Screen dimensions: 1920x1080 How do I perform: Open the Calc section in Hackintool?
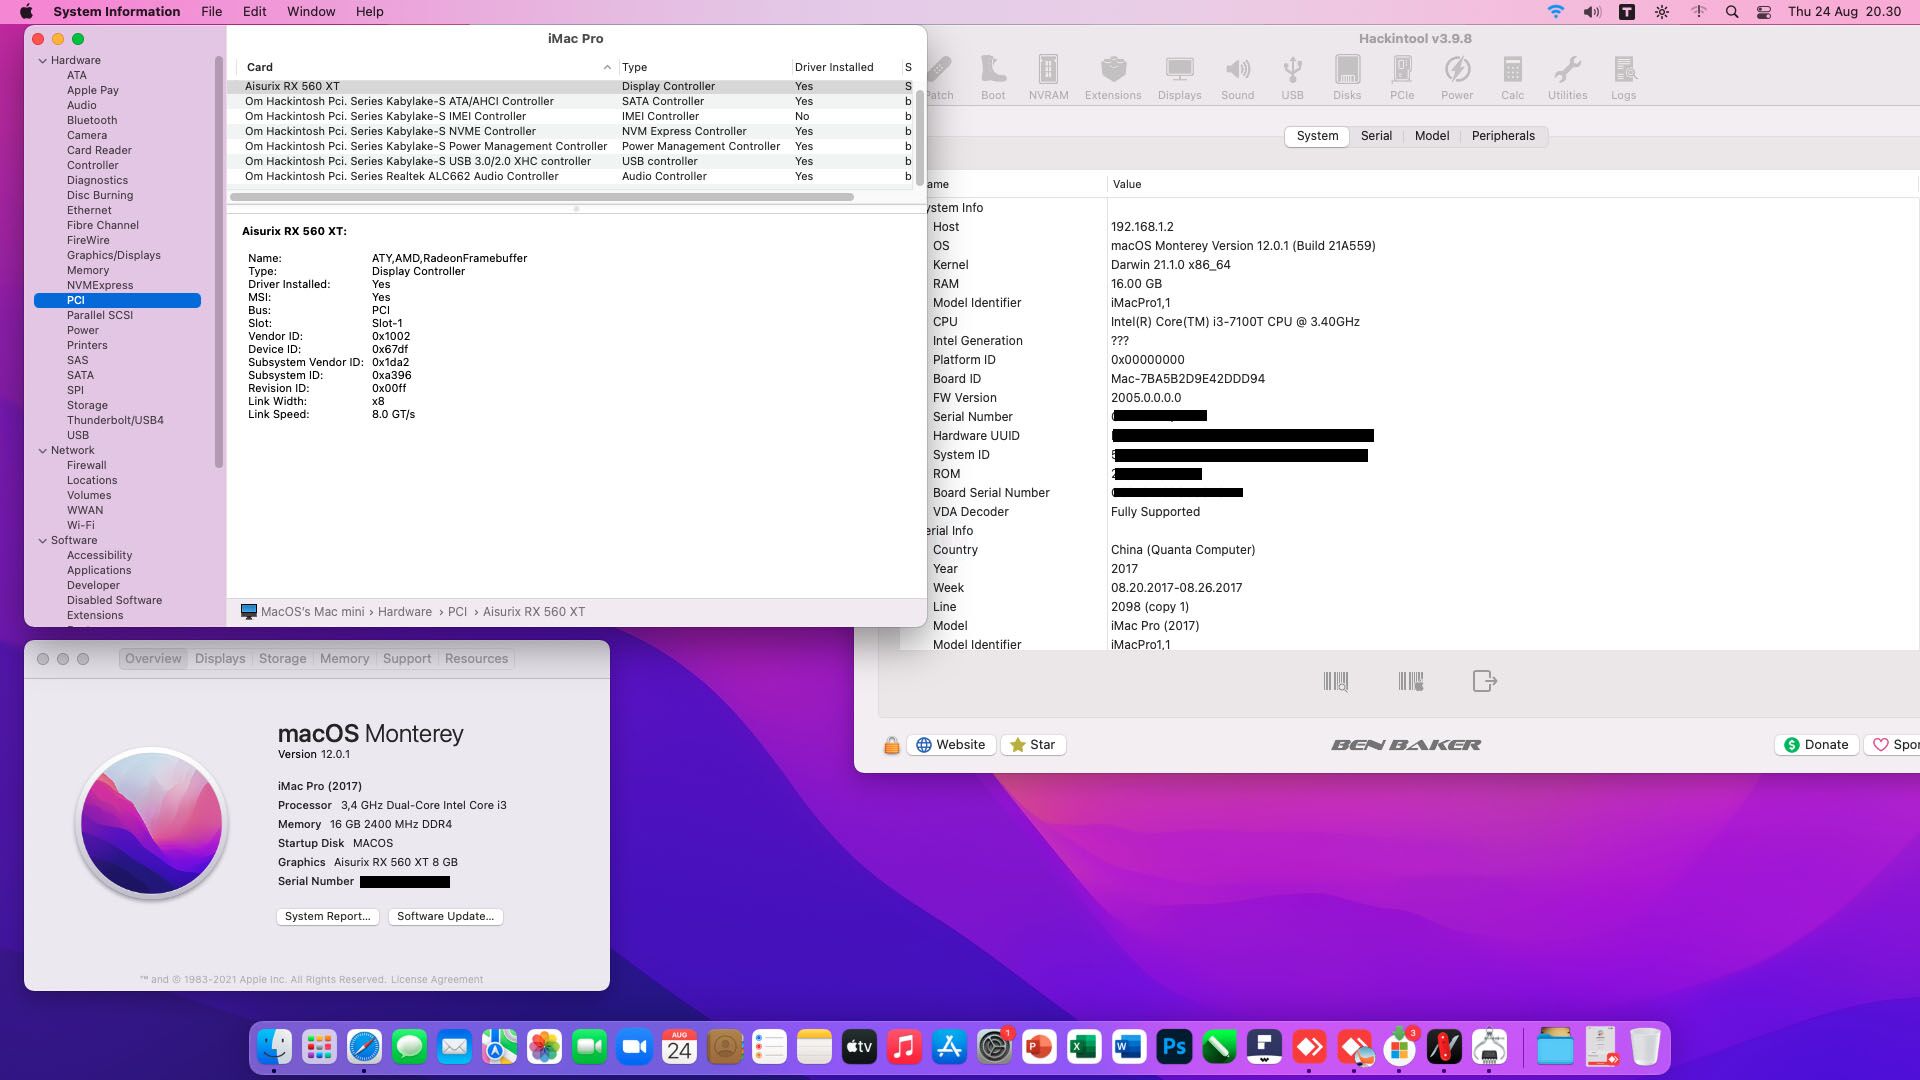coord(1512,78)
